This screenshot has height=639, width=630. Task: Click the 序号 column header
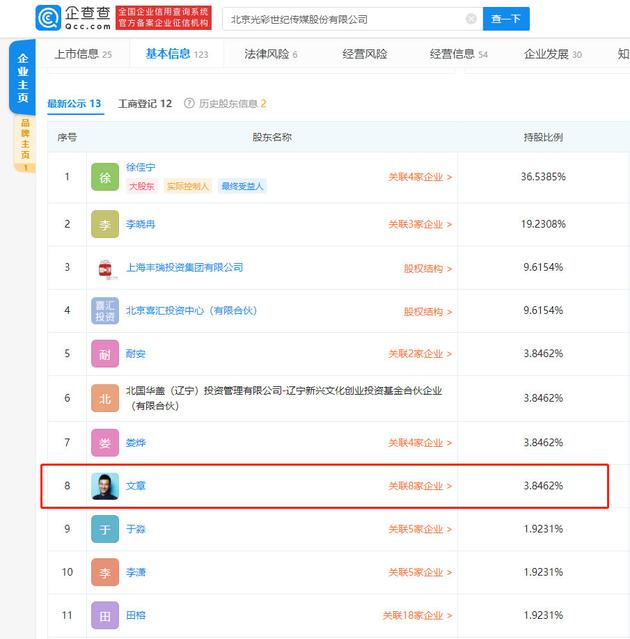[67, 137]
